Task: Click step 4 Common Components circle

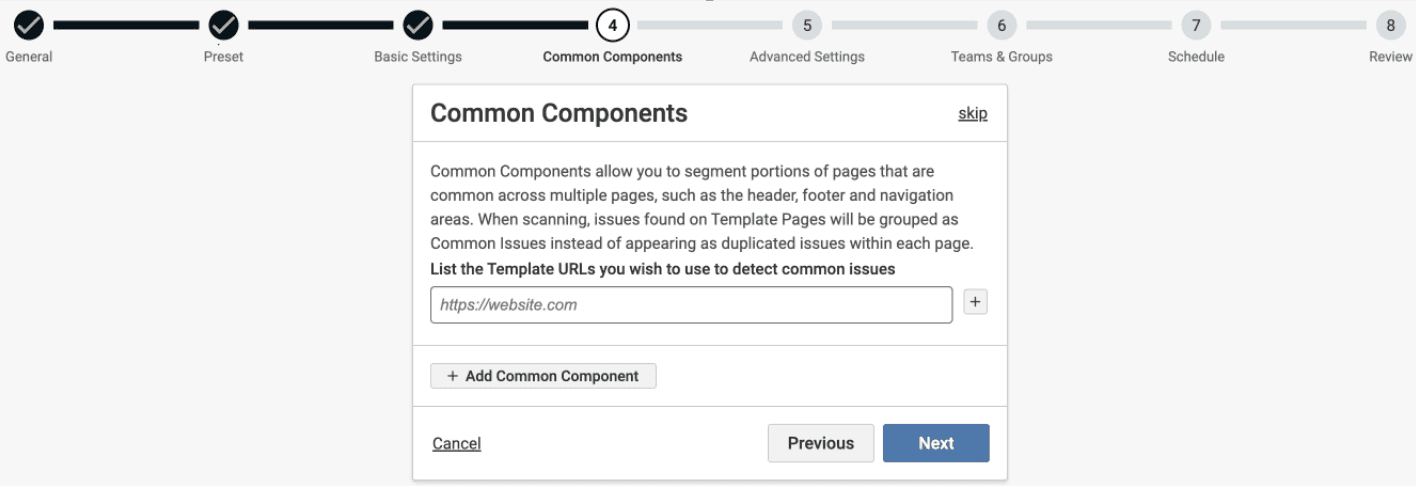Action: coord(612,24)
